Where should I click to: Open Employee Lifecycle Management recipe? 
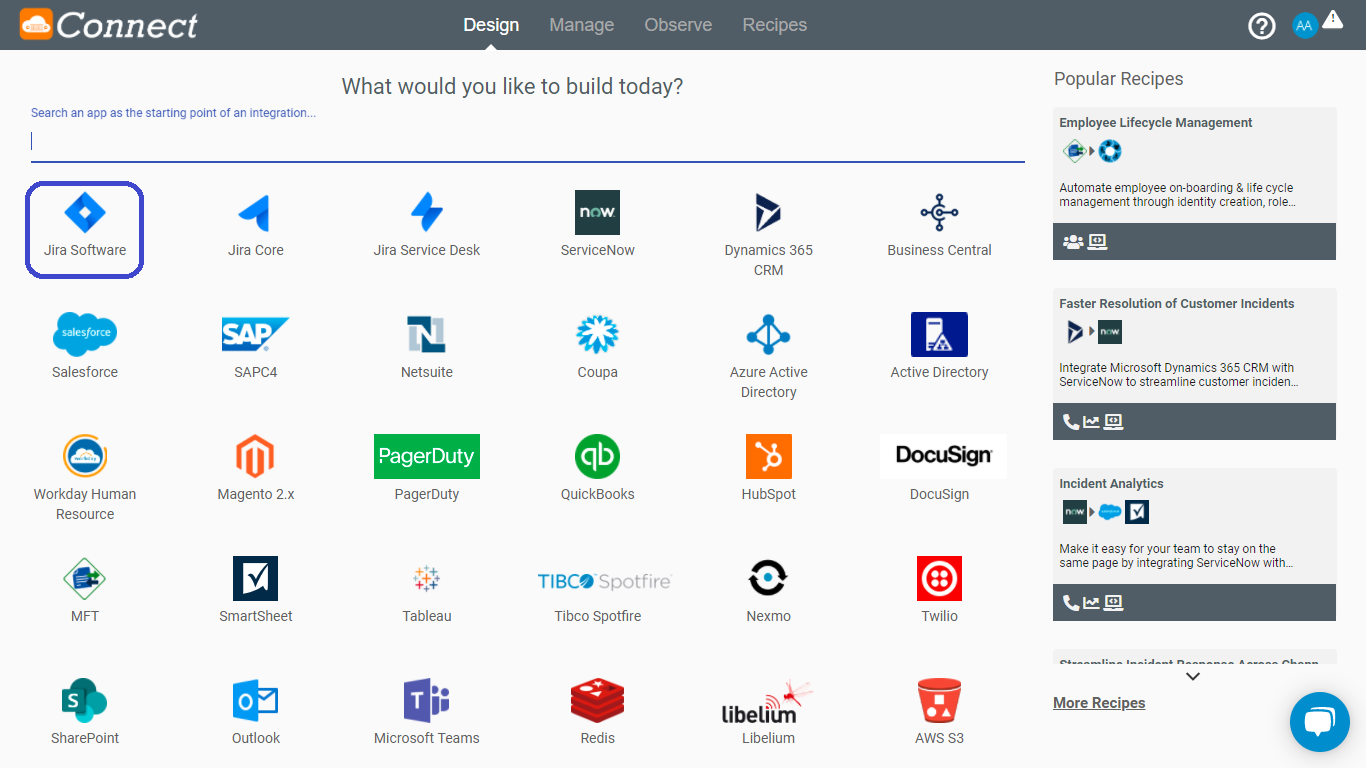(x=1194, y=183)
